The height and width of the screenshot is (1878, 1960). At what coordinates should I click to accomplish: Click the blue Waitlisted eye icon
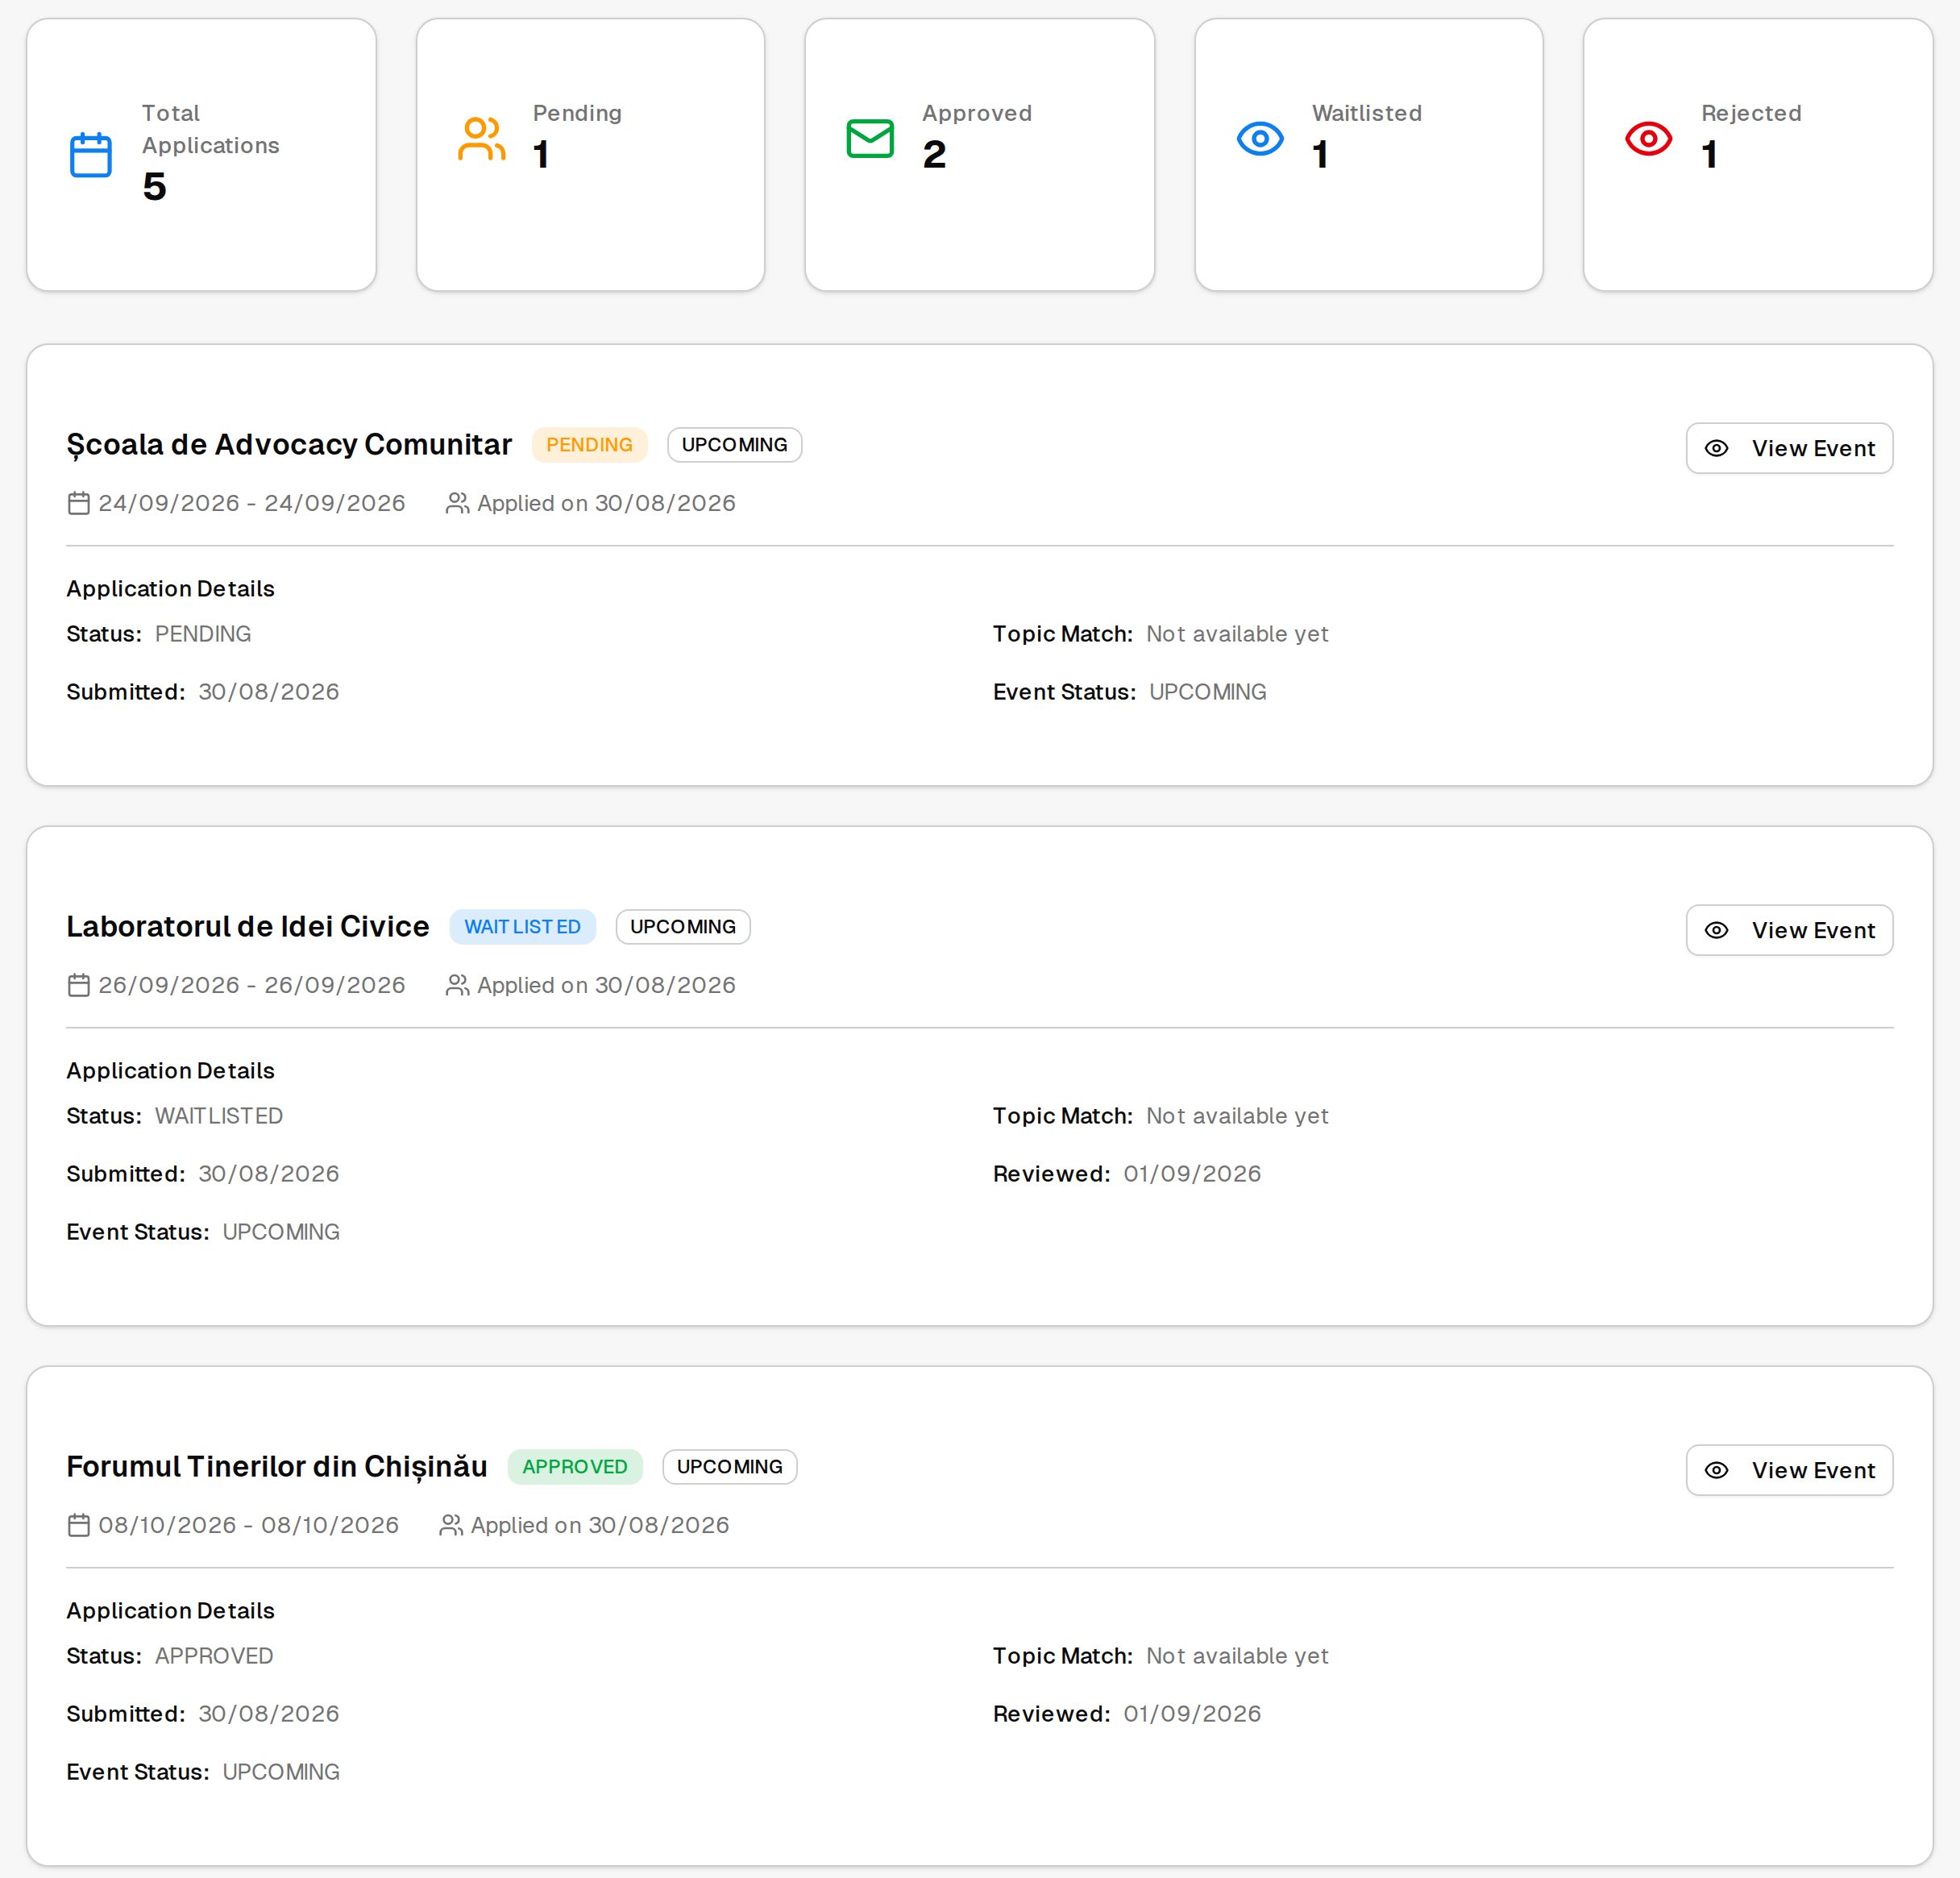1260,138
